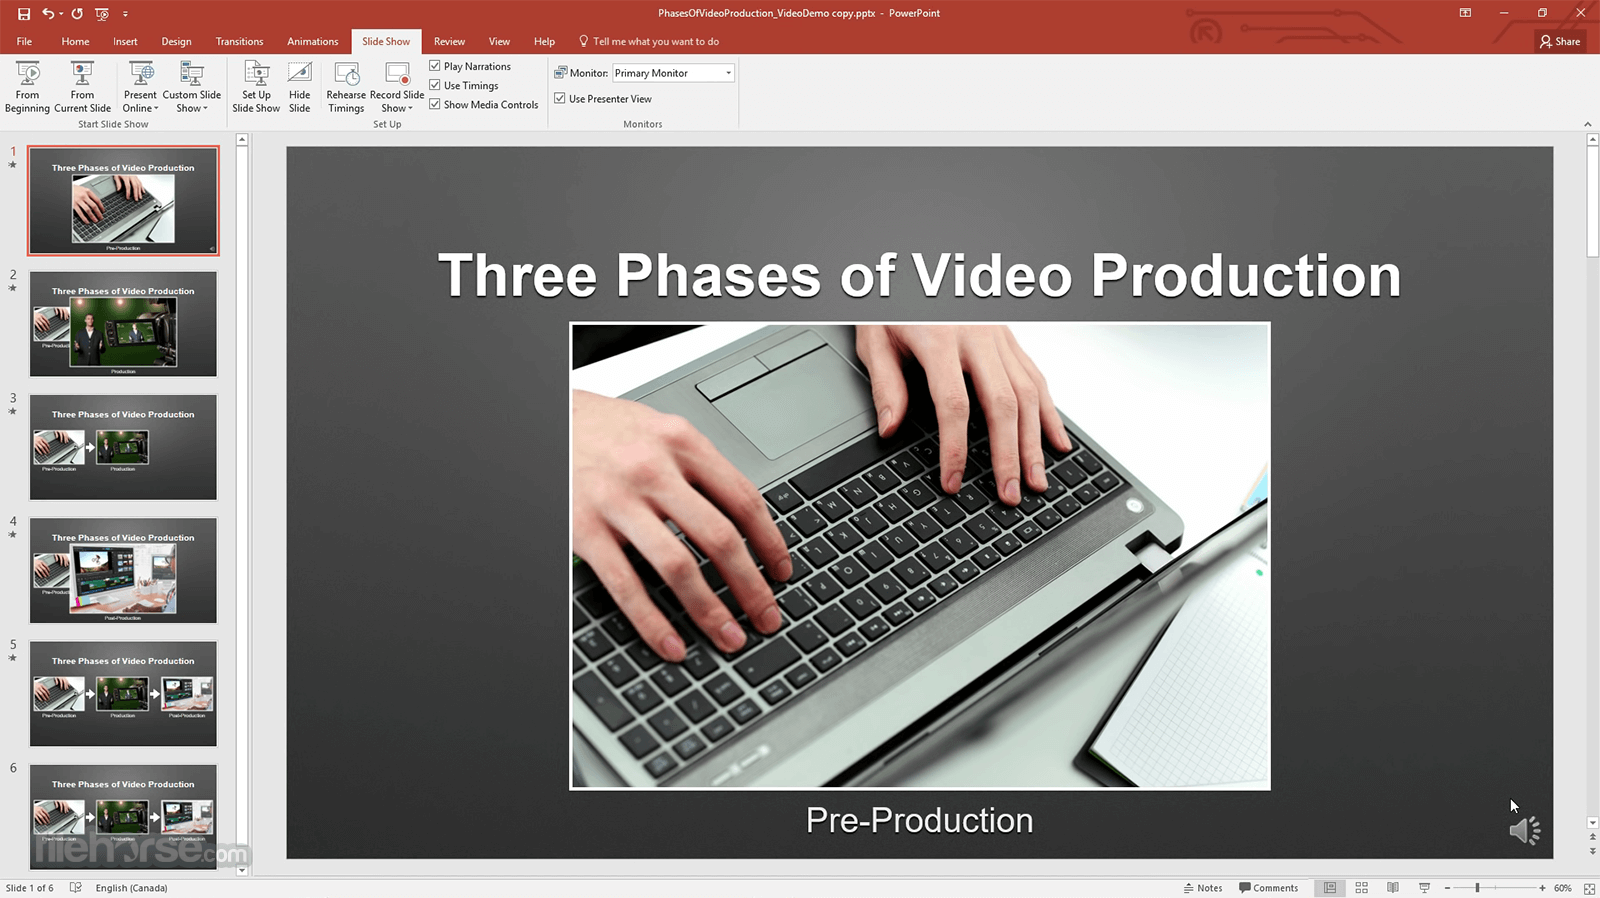1600x898 pixels.
Task: Go to previous slide arrow in scrollbar
Action: tap(1592, 837)
